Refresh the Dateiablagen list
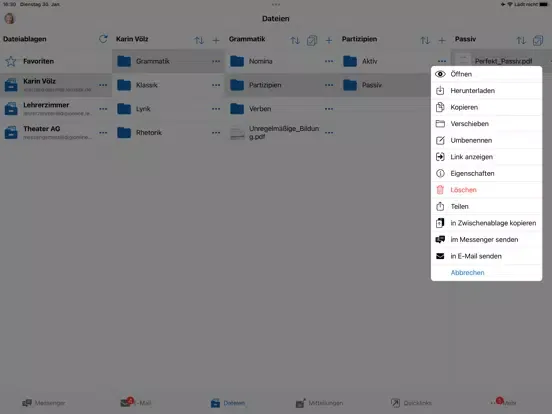The width and height of the screenshot is (552, 414). pos(103,39)
